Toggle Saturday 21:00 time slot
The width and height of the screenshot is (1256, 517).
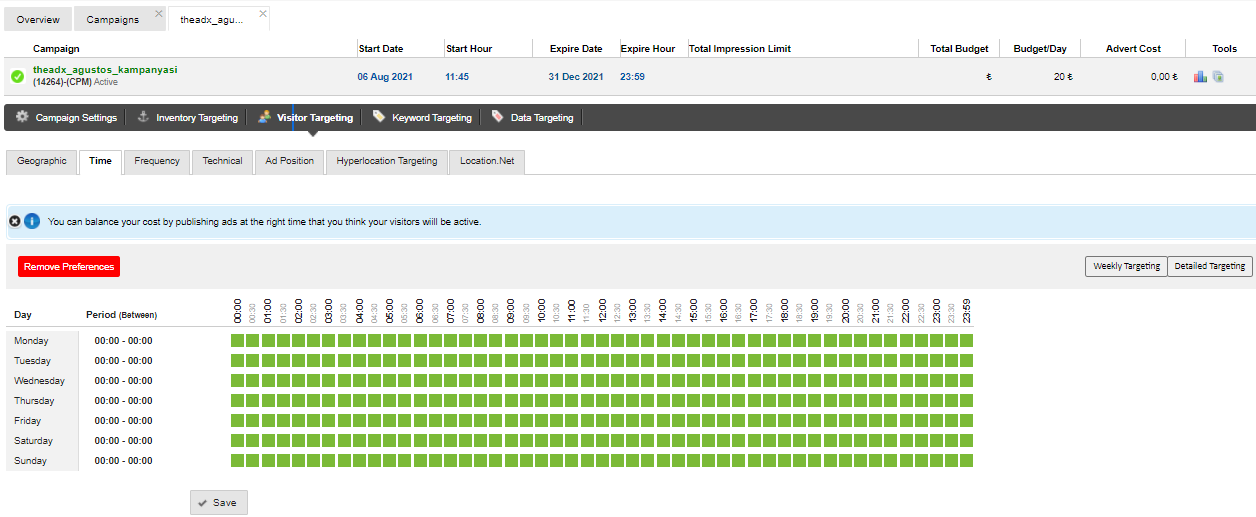[875, 440]
